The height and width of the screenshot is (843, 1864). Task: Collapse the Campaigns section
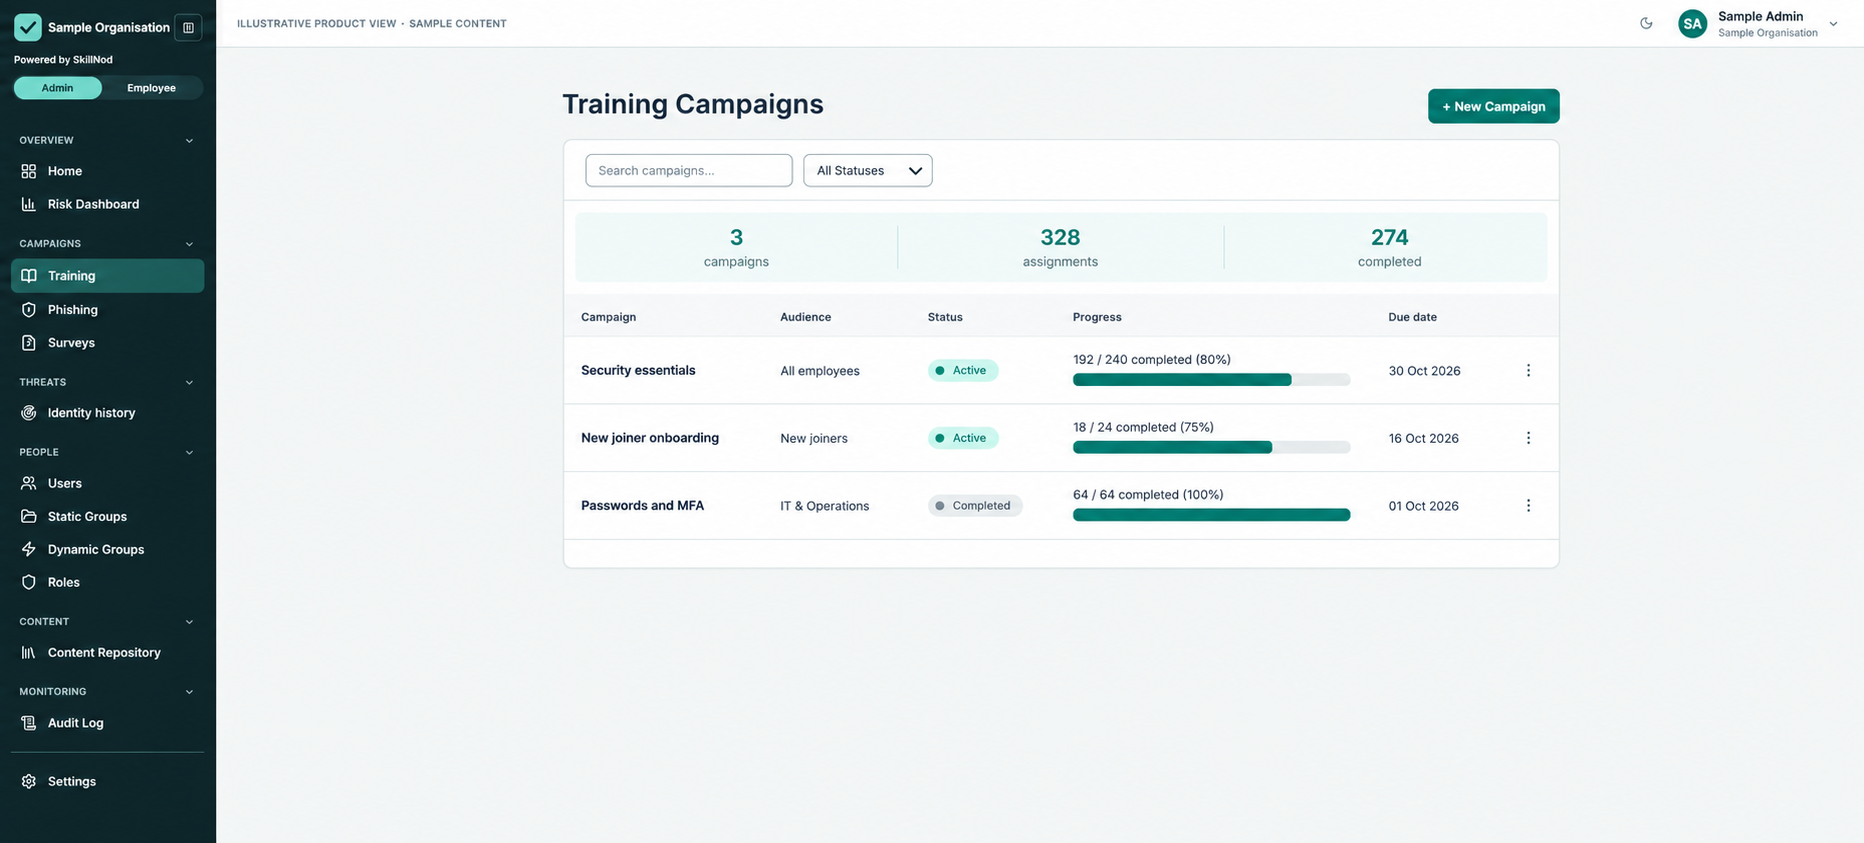pos(189,244)
